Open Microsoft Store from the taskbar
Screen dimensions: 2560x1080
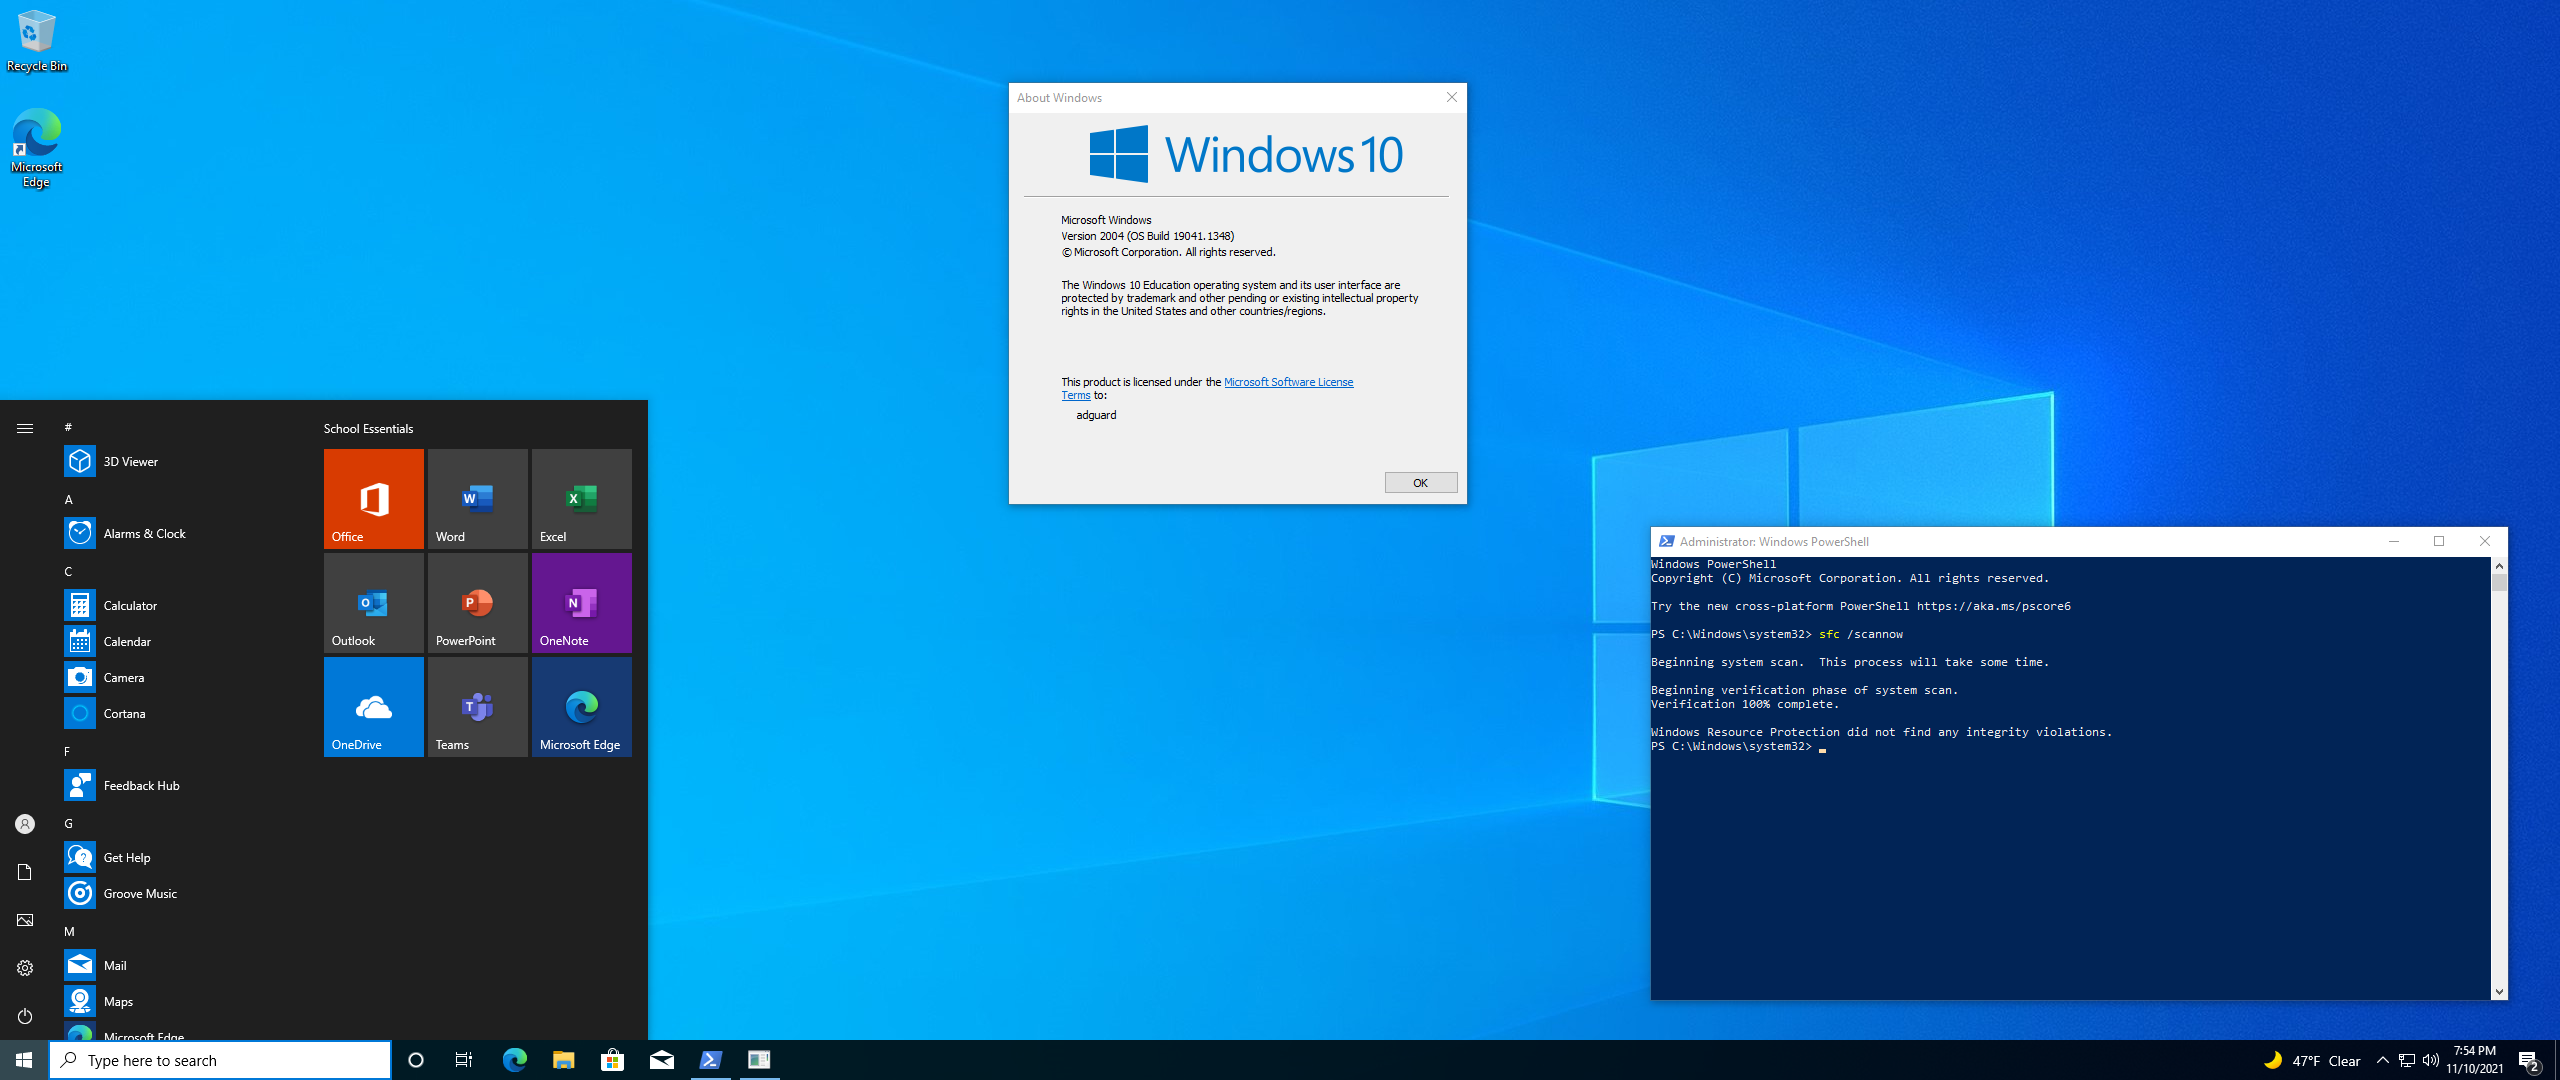tap(612, 1060)
